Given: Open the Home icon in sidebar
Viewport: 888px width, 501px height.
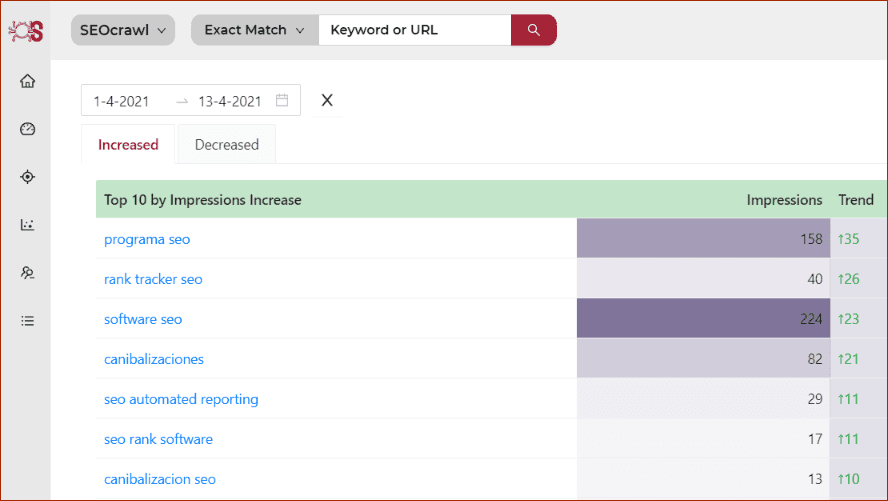Looking at the screenshot, I should 27,81.
